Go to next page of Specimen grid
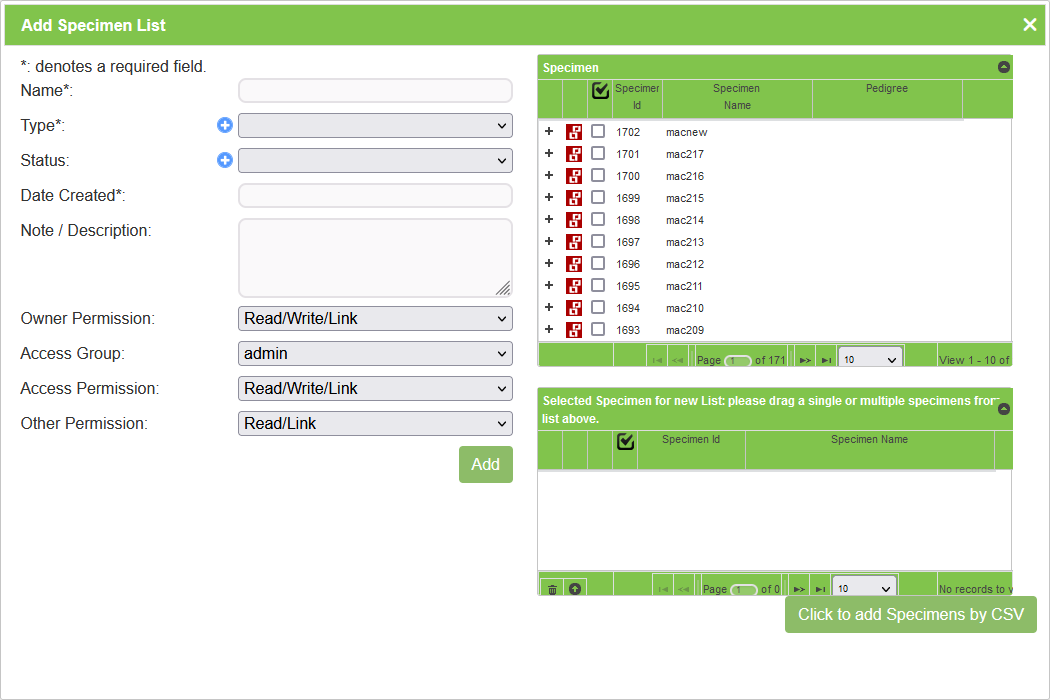This screenshot has width=1050, height=700. 804,359
